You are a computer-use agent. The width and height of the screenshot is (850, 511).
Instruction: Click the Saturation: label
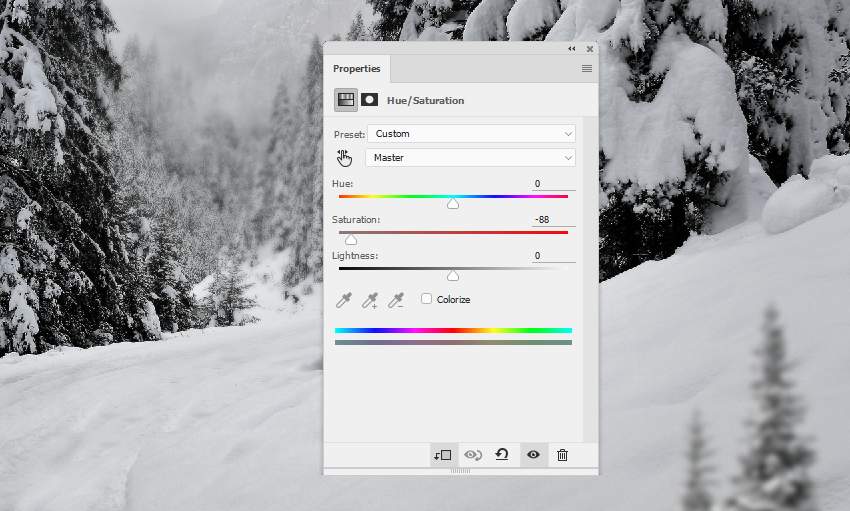(356, 219)
